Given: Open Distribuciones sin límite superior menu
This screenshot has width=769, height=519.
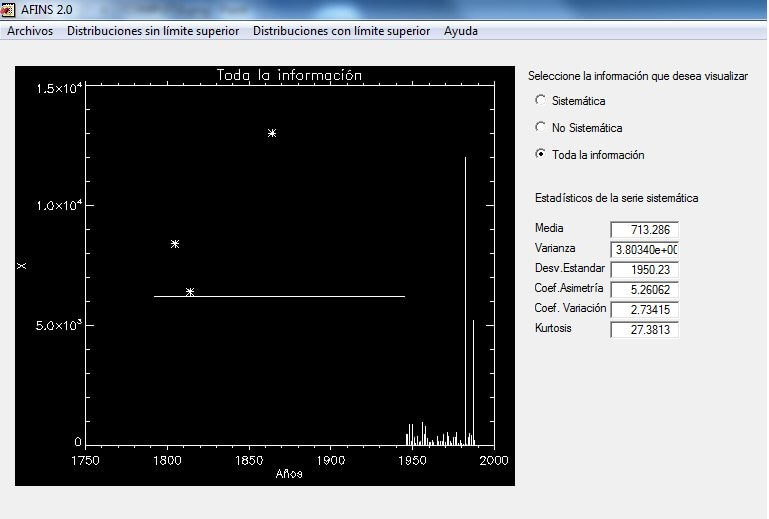Looking at the screenshot, I should coord(153,31).
